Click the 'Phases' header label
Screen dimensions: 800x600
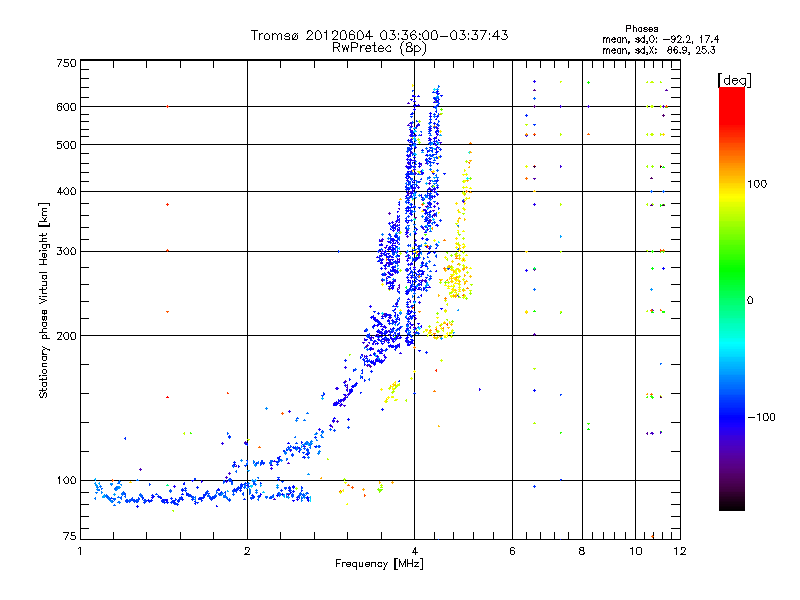pos(642,29)
